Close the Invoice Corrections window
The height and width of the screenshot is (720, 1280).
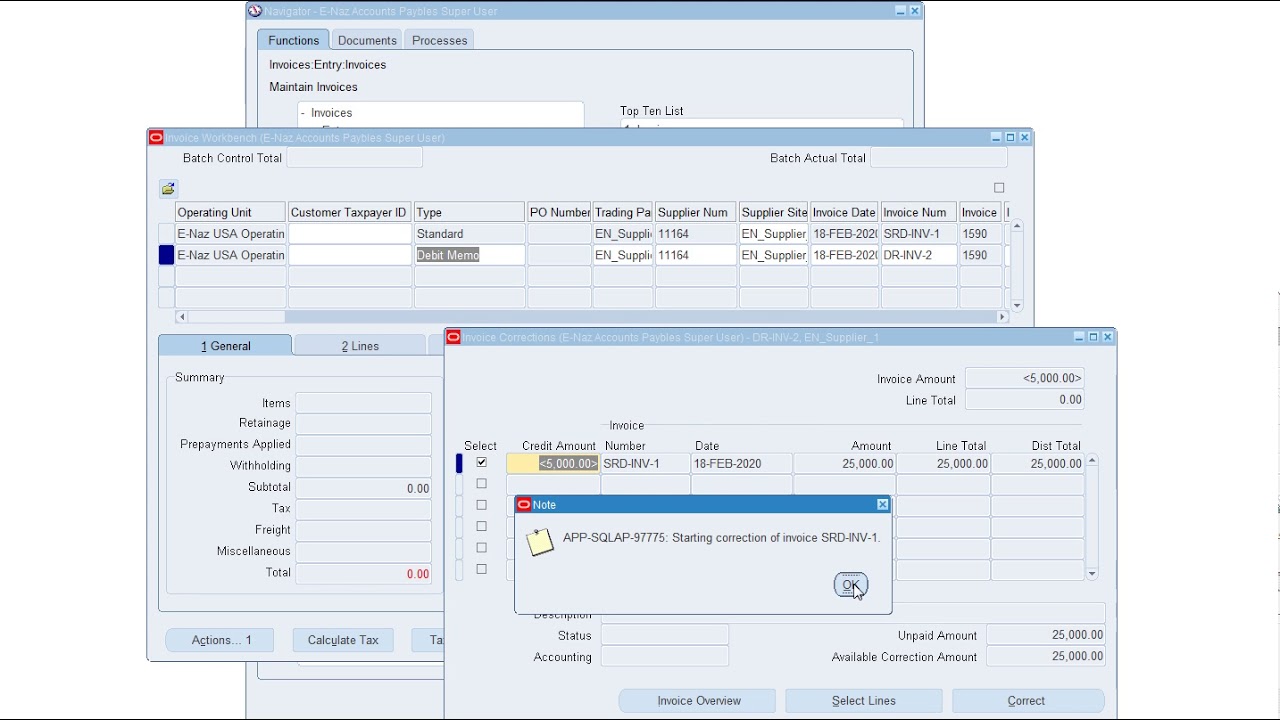pyautogui.click(x=1107, y=337)
